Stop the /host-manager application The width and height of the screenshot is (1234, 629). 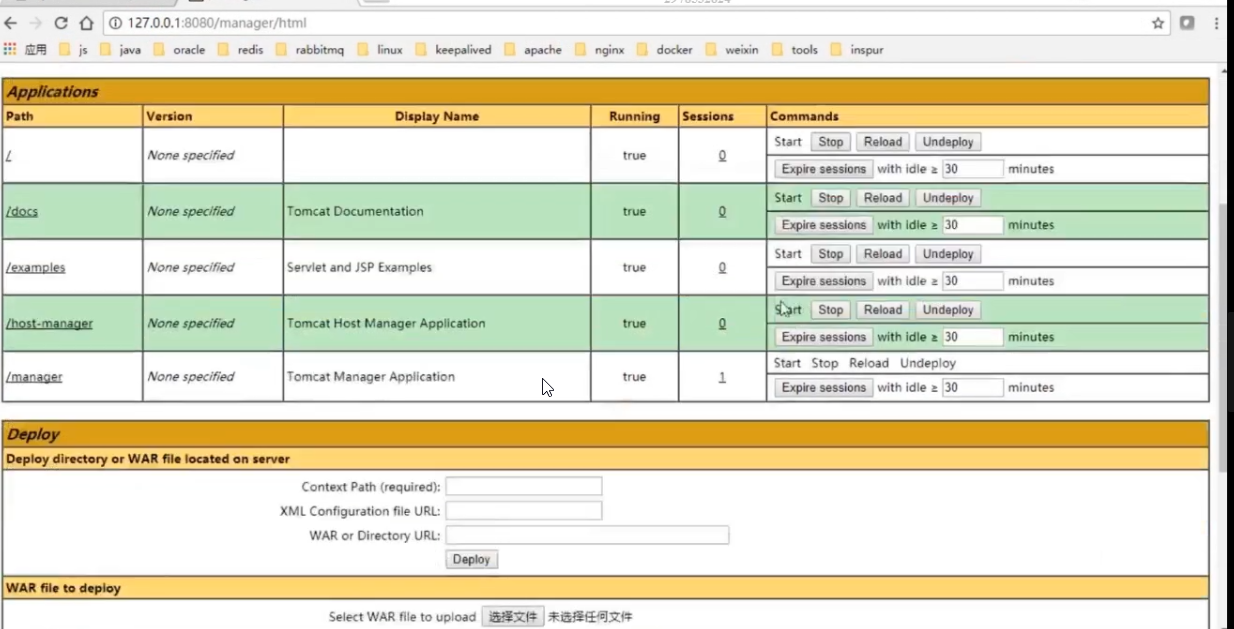[x=831, y=310]
